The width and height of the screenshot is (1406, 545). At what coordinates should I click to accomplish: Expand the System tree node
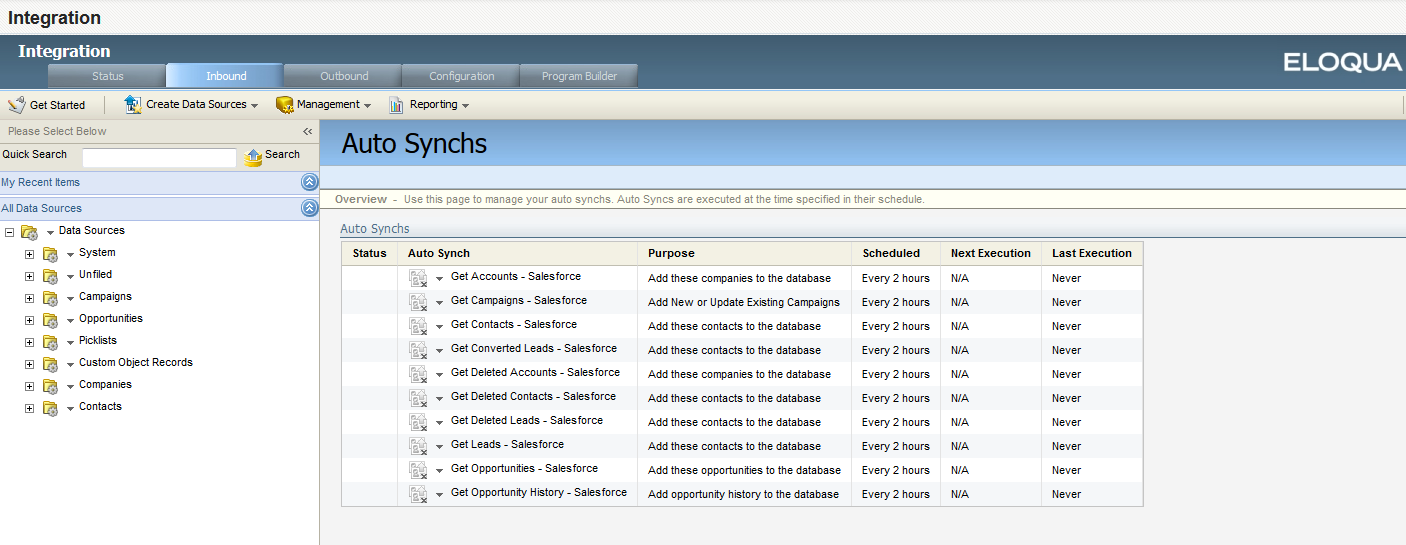(29, 254)
